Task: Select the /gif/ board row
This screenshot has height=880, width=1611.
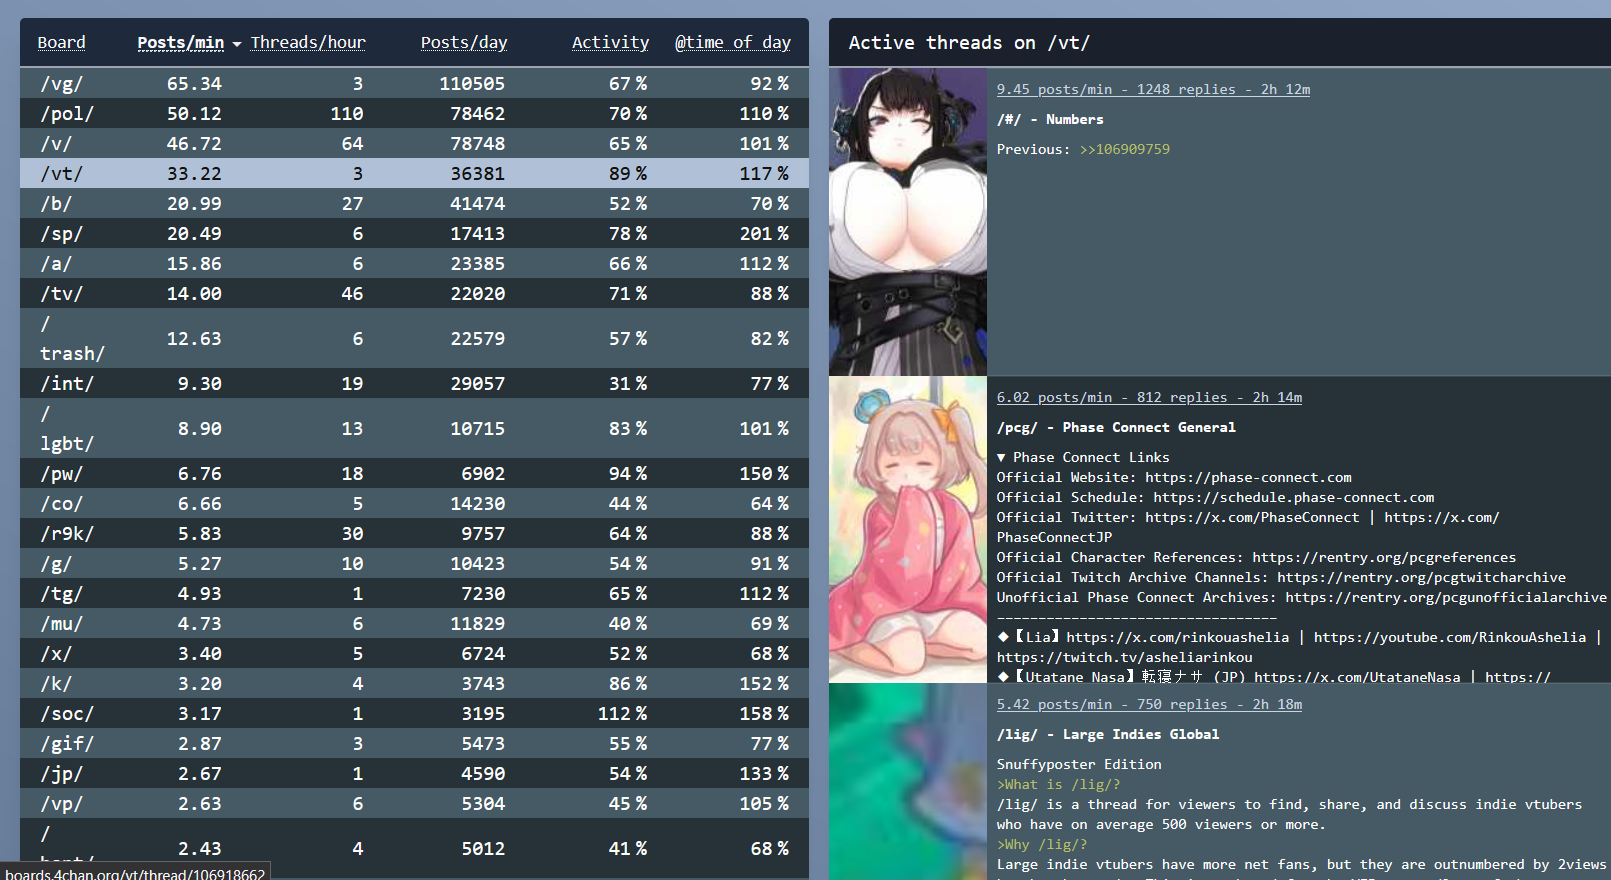Action: click(x=414, y=743)
